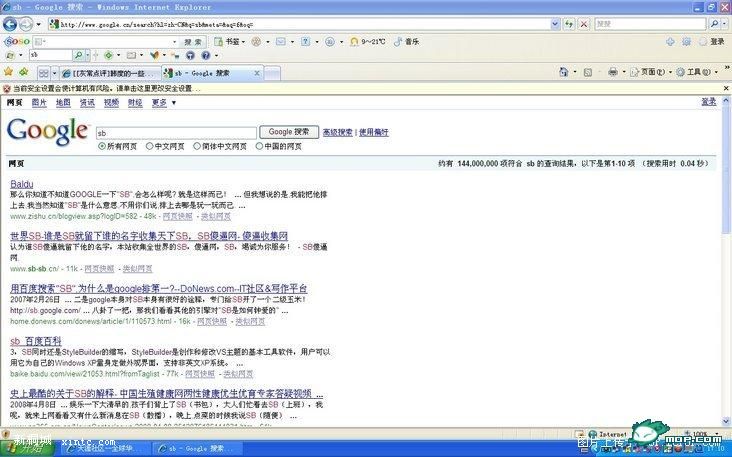Select the 中国的网页 radio option

tap(258, 146)
